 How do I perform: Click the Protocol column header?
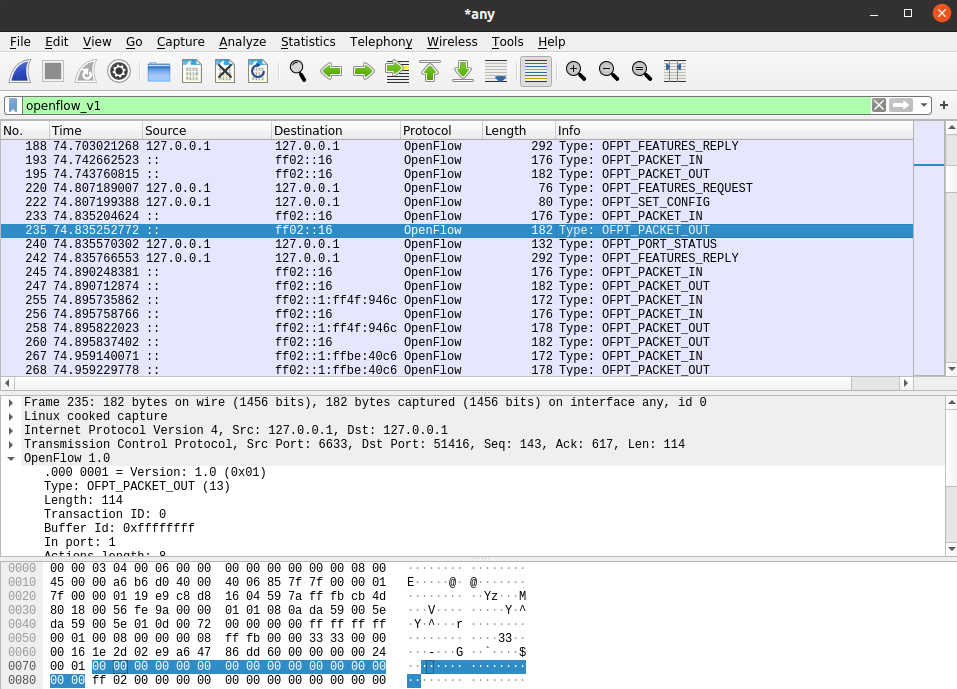pyautogui.click(x=440, y=131)
